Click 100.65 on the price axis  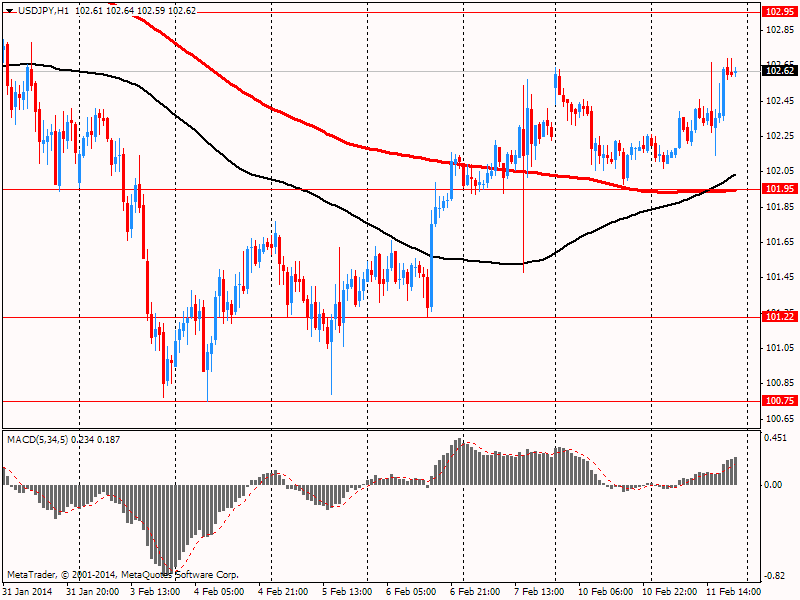[x=780, y=418]
